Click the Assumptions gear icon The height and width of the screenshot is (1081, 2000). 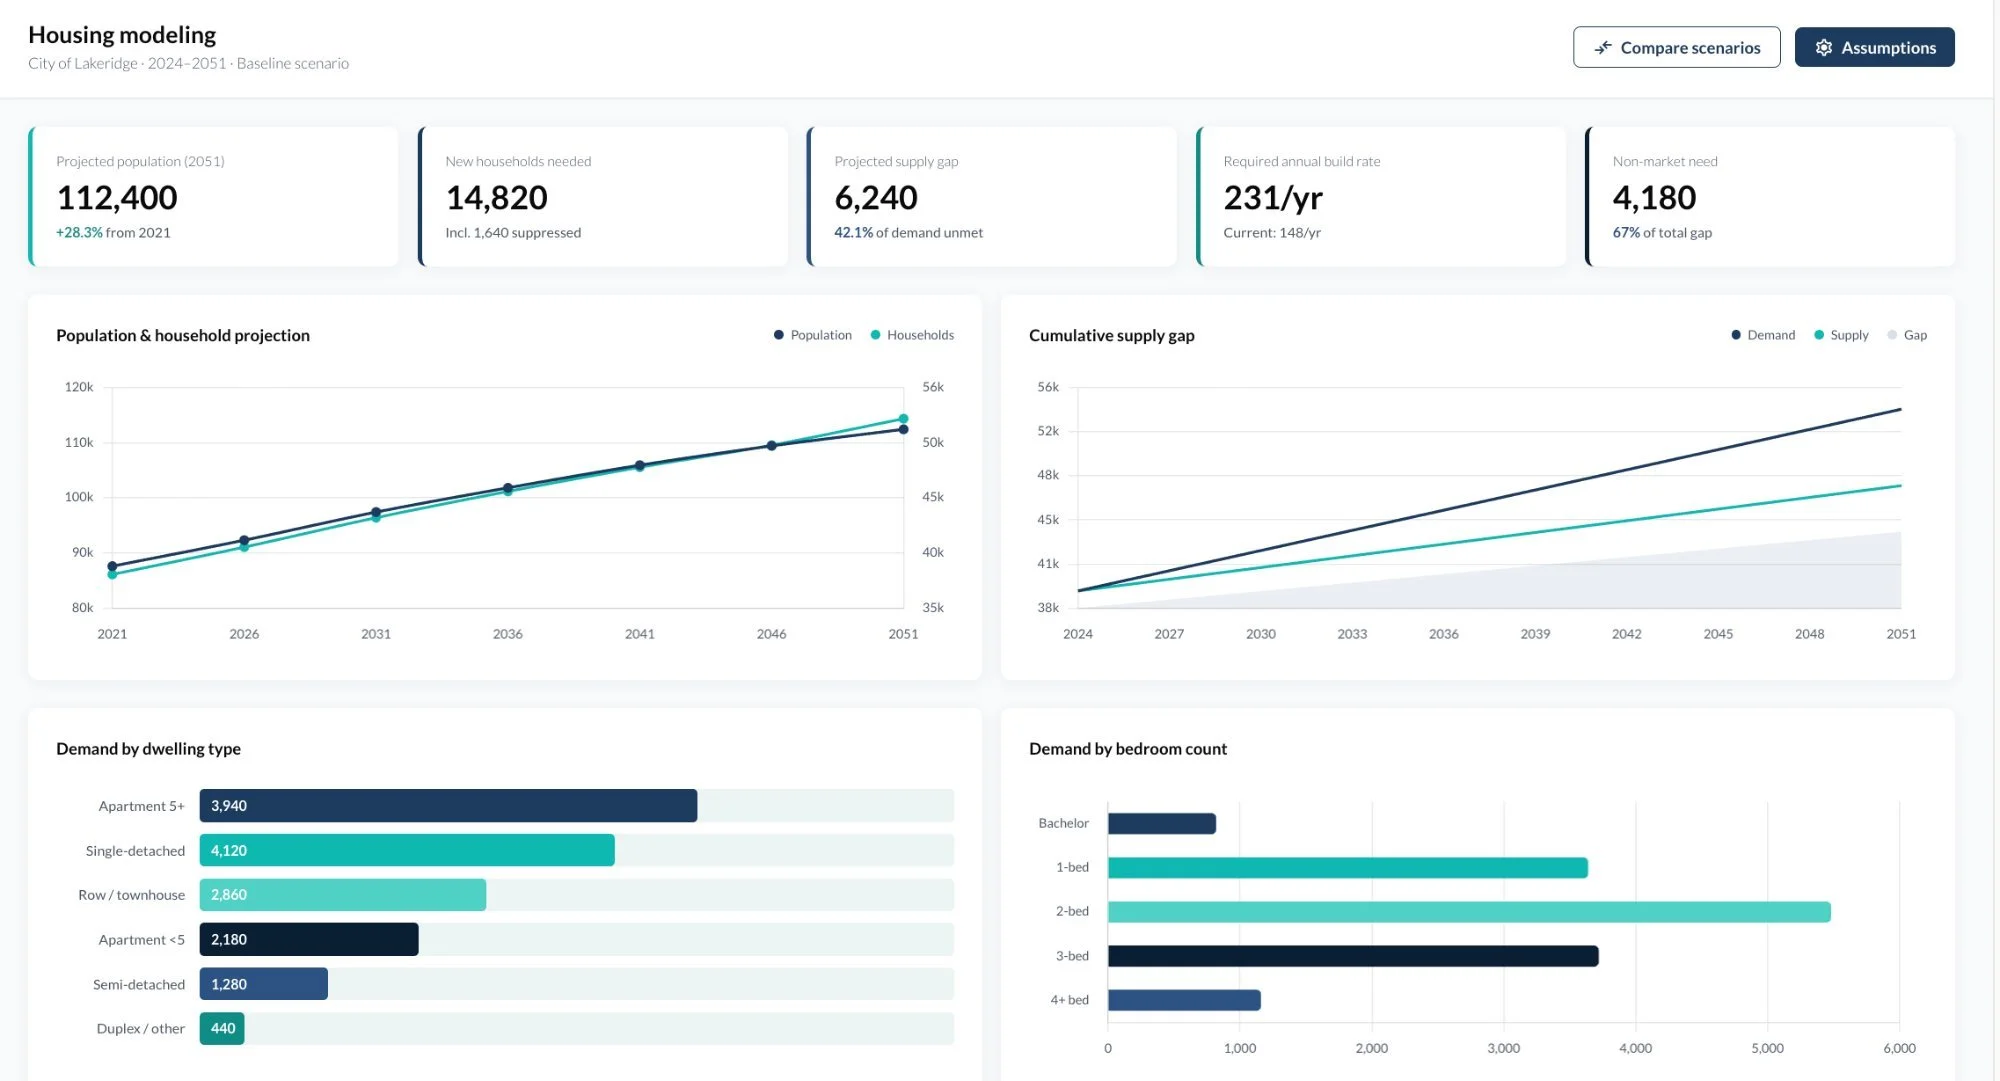click(1824, 48)
